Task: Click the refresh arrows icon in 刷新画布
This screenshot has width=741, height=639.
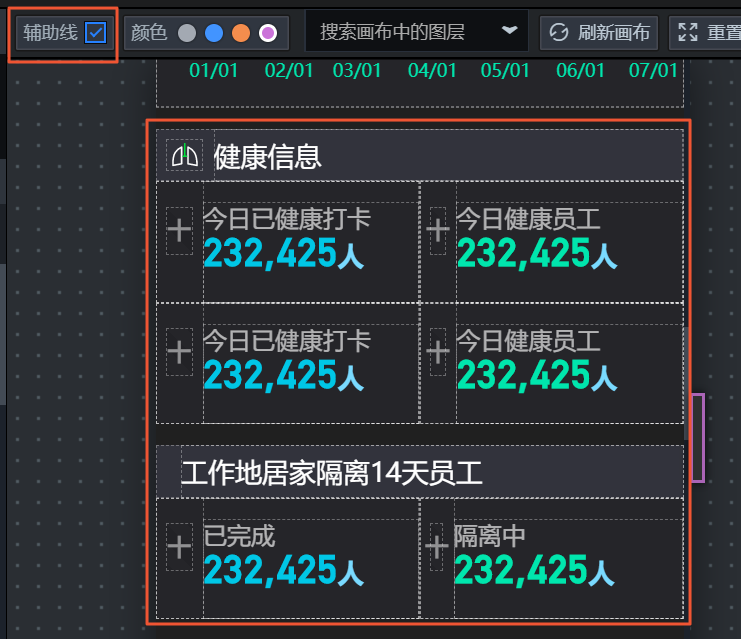Action: pos(559,33)
